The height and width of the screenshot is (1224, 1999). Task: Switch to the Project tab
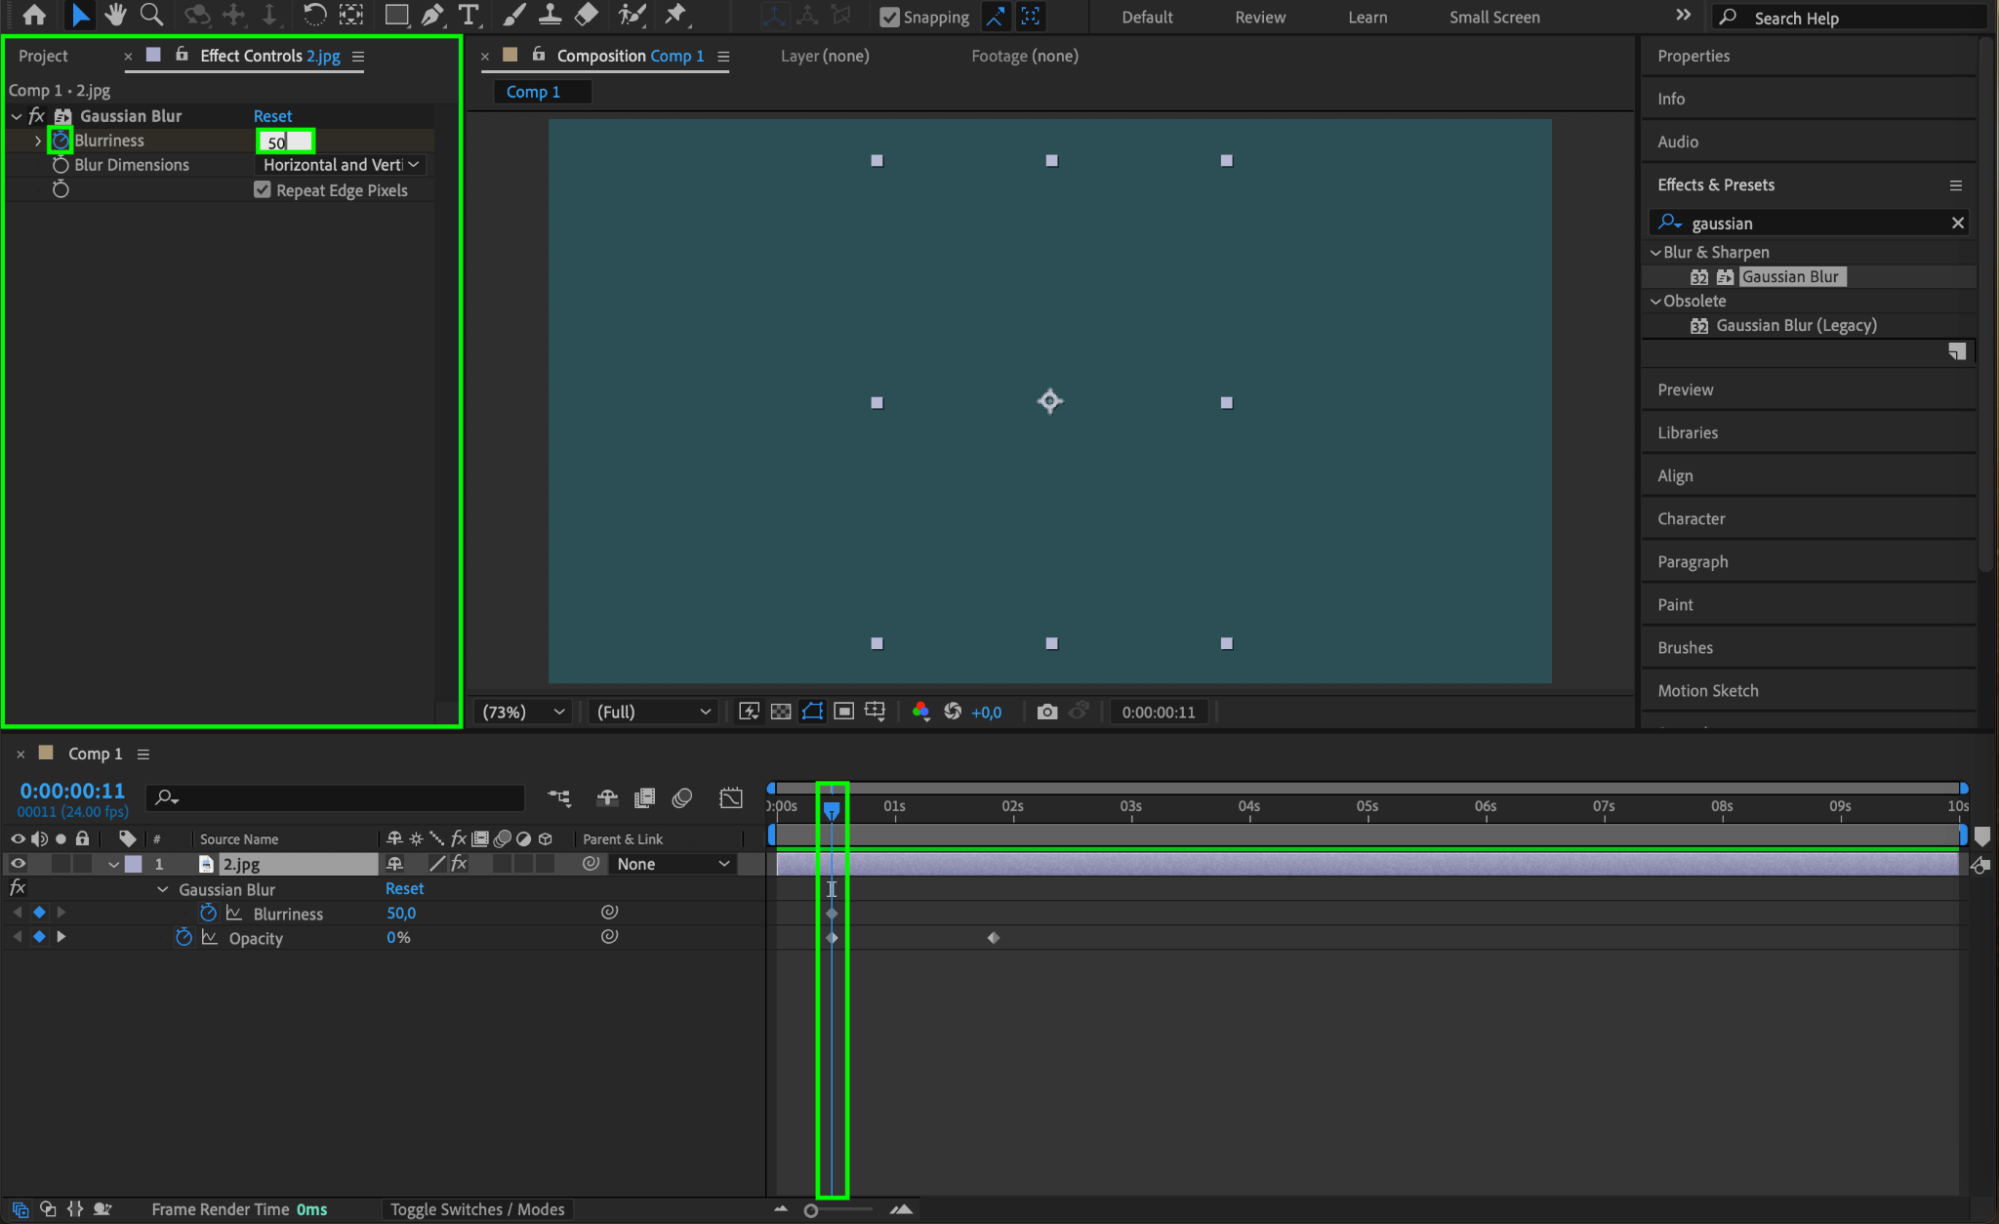pos(43,56)
